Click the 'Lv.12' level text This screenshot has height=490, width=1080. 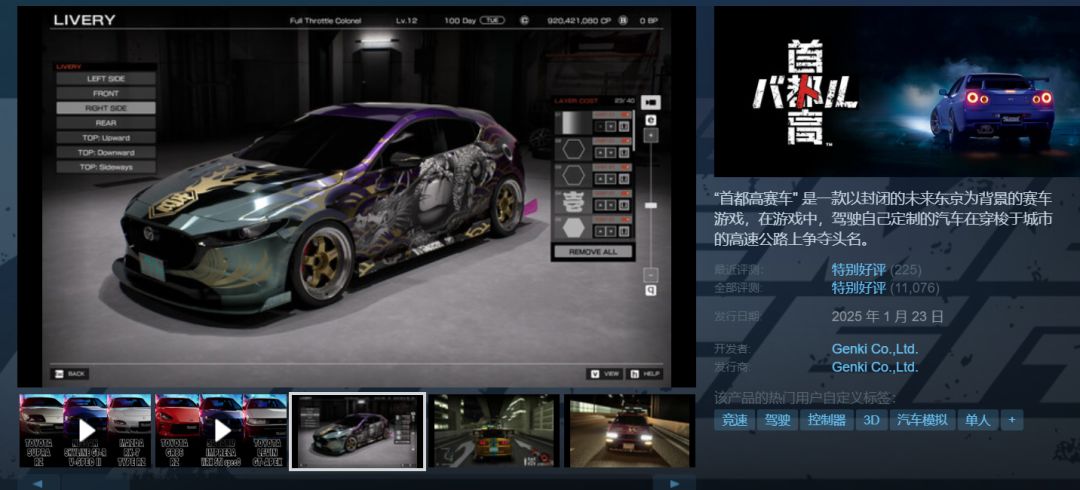tap(406, 21)
